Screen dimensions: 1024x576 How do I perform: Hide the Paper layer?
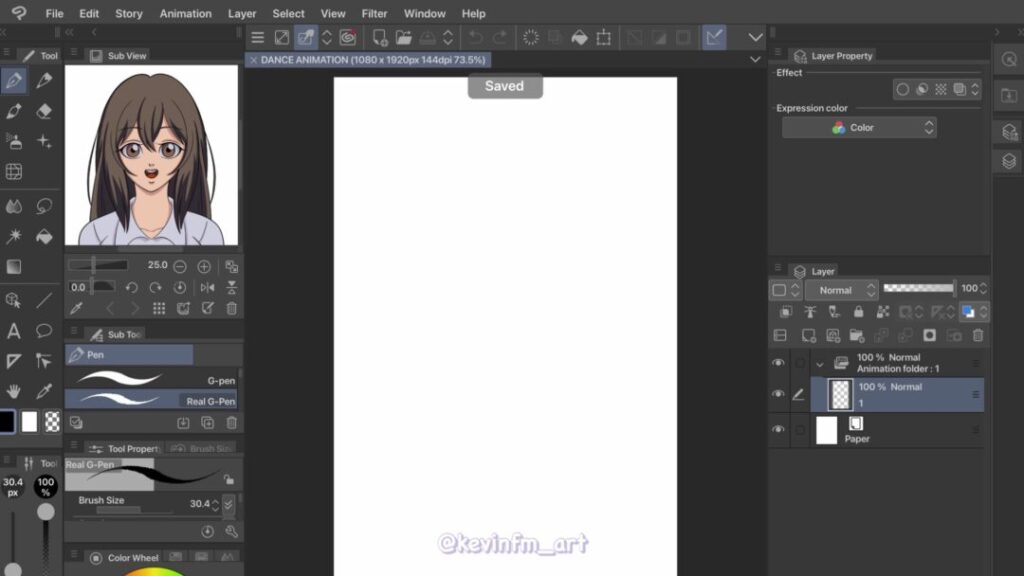(x=778, y=430)
